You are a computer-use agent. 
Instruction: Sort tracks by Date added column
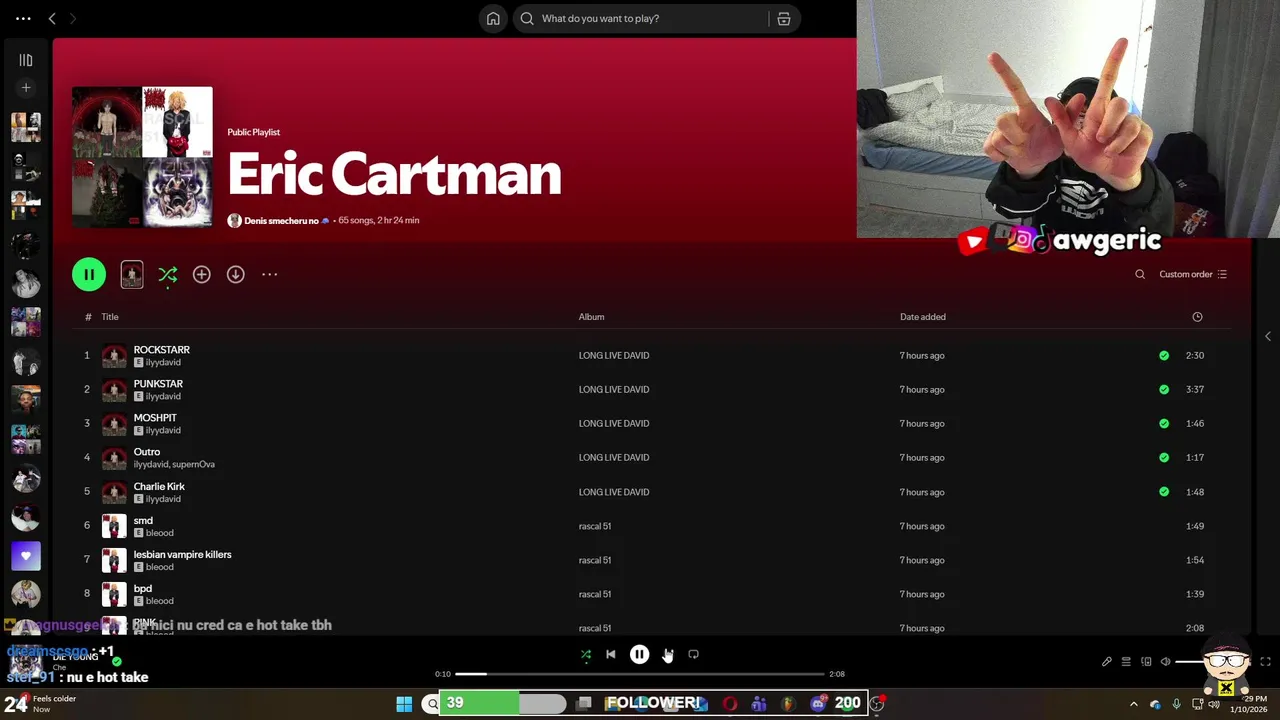coord(922,317)
